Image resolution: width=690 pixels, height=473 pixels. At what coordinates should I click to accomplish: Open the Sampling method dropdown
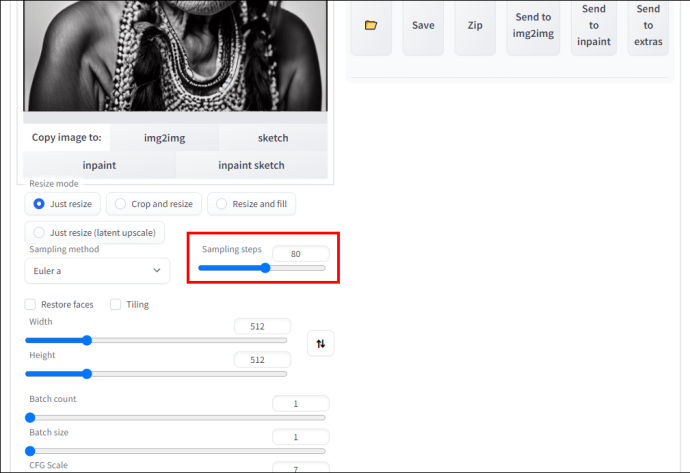point(97,271)
